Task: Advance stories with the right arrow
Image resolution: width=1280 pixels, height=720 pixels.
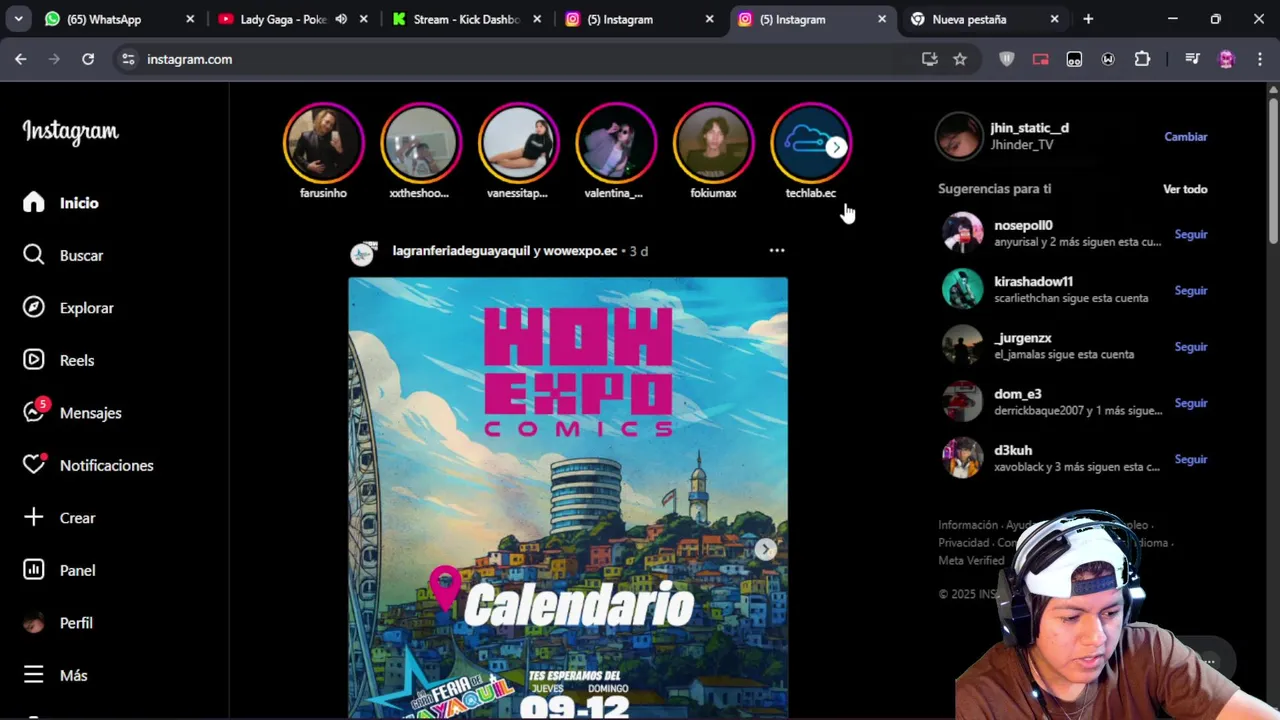Action: tap(836, 147)
